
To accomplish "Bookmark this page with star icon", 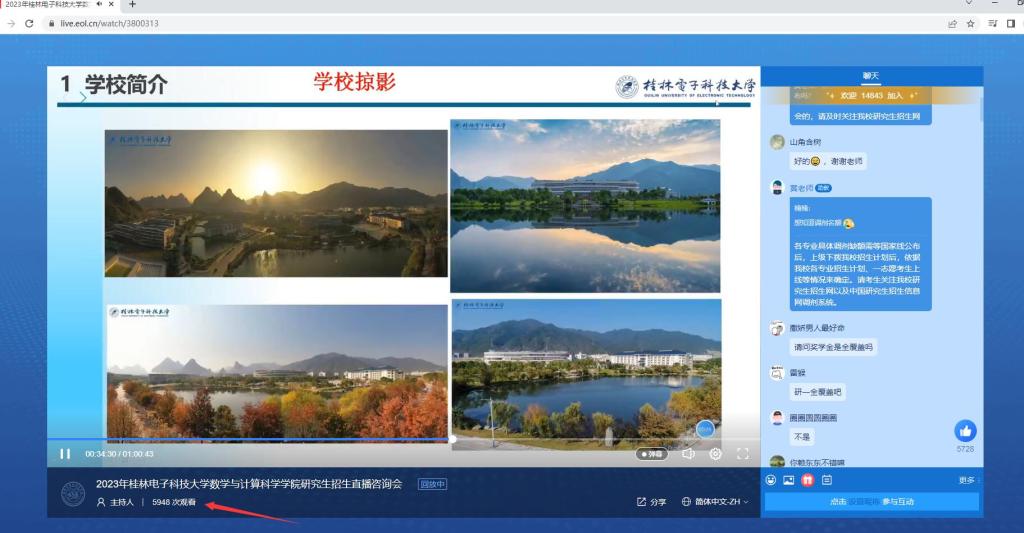I will (x=971, y=23).
